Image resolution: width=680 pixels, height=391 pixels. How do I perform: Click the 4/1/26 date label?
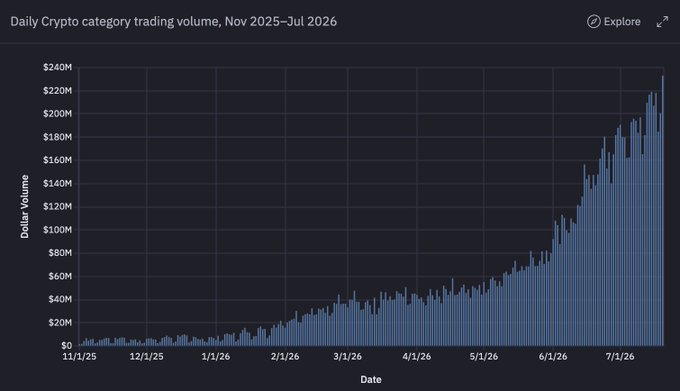point(417,357)
